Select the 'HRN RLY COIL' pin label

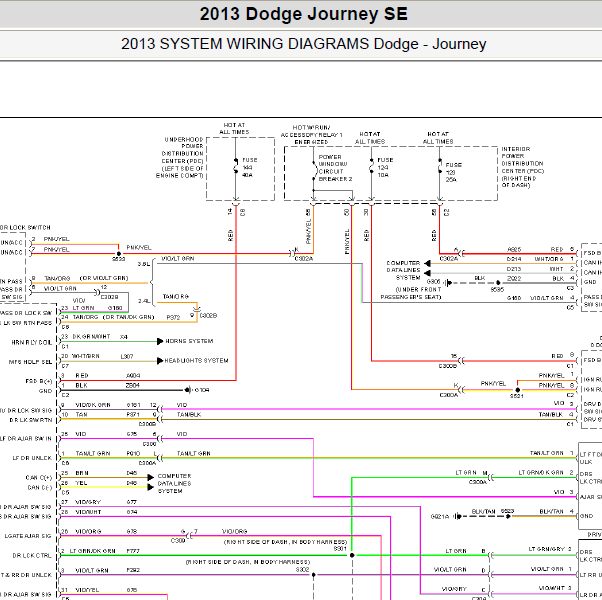(x=31, y=342)
